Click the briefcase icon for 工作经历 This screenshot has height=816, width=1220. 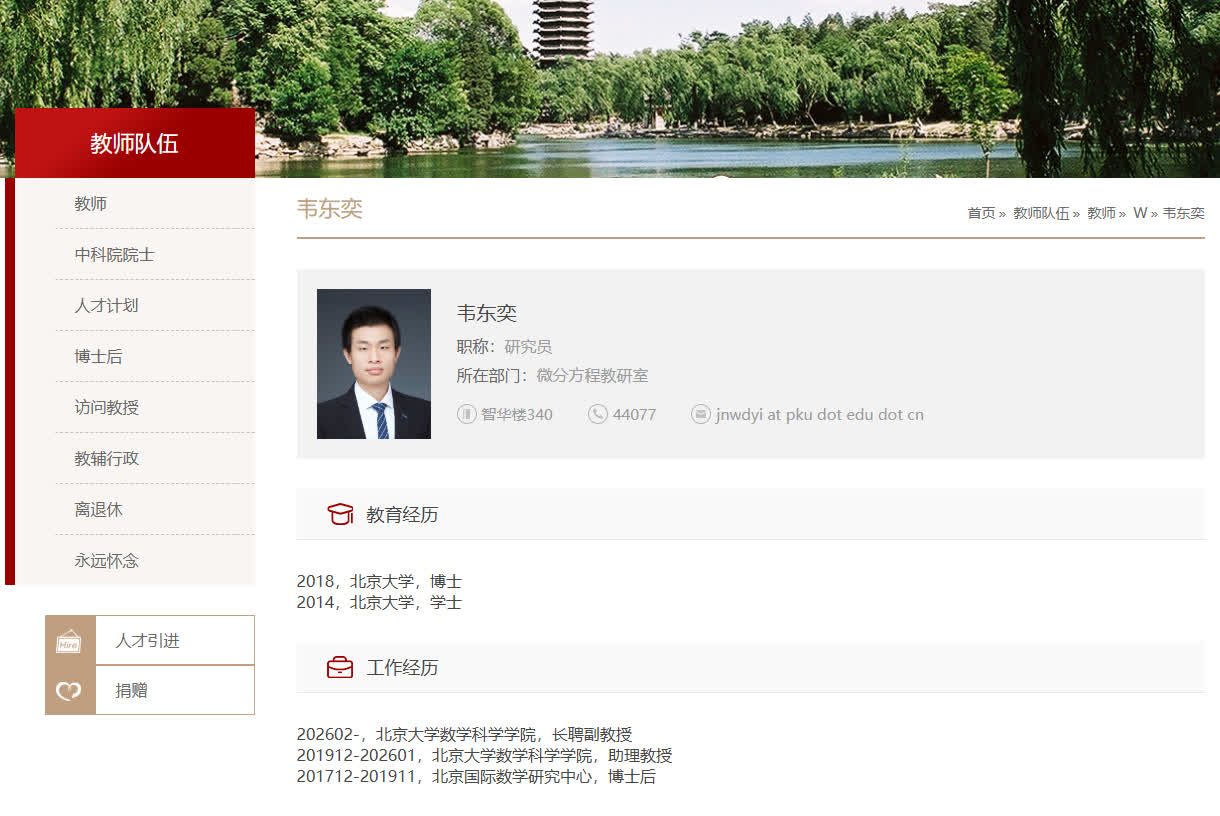pyautogui.click(x=340, y=667)
